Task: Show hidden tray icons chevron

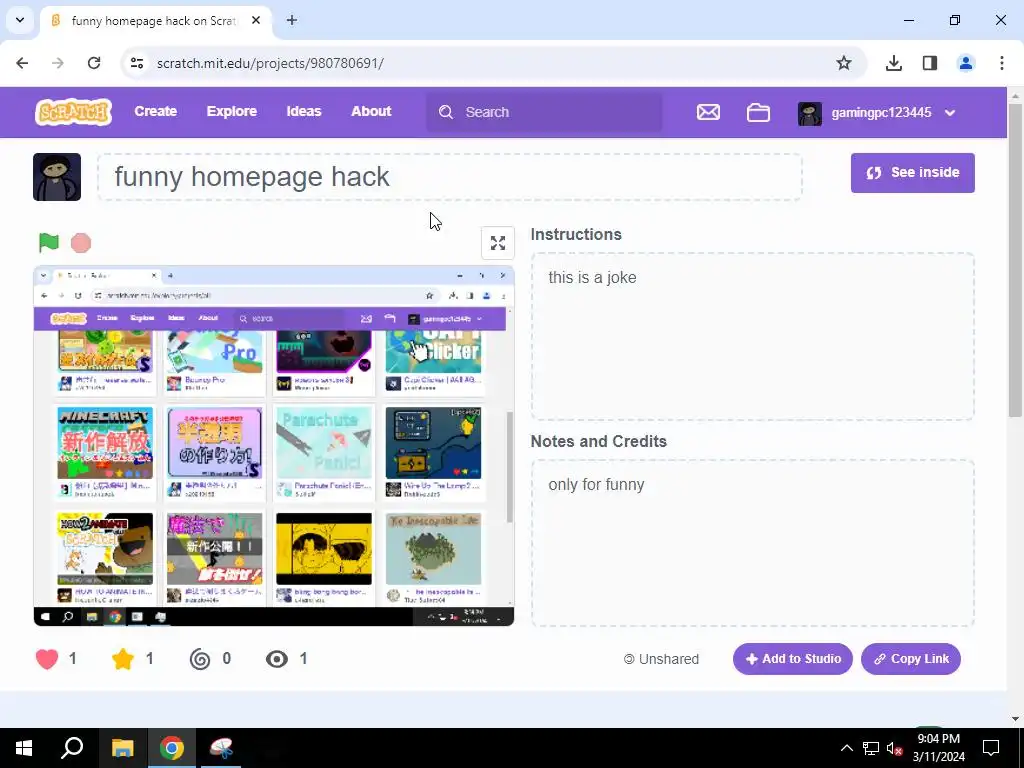Action: point(846,748)
